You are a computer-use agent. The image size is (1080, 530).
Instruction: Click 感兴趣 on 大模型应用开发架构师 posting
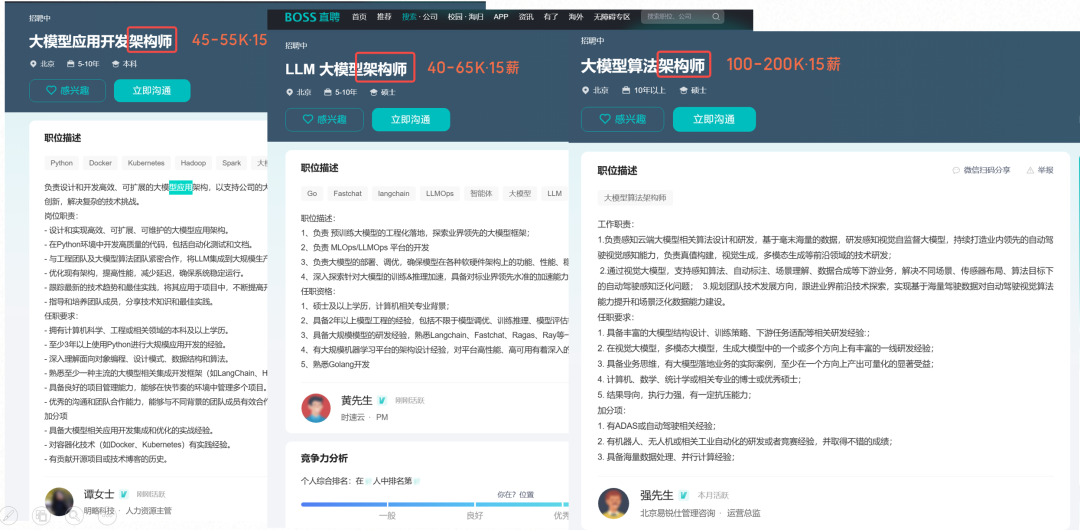[x=68, y=91]
